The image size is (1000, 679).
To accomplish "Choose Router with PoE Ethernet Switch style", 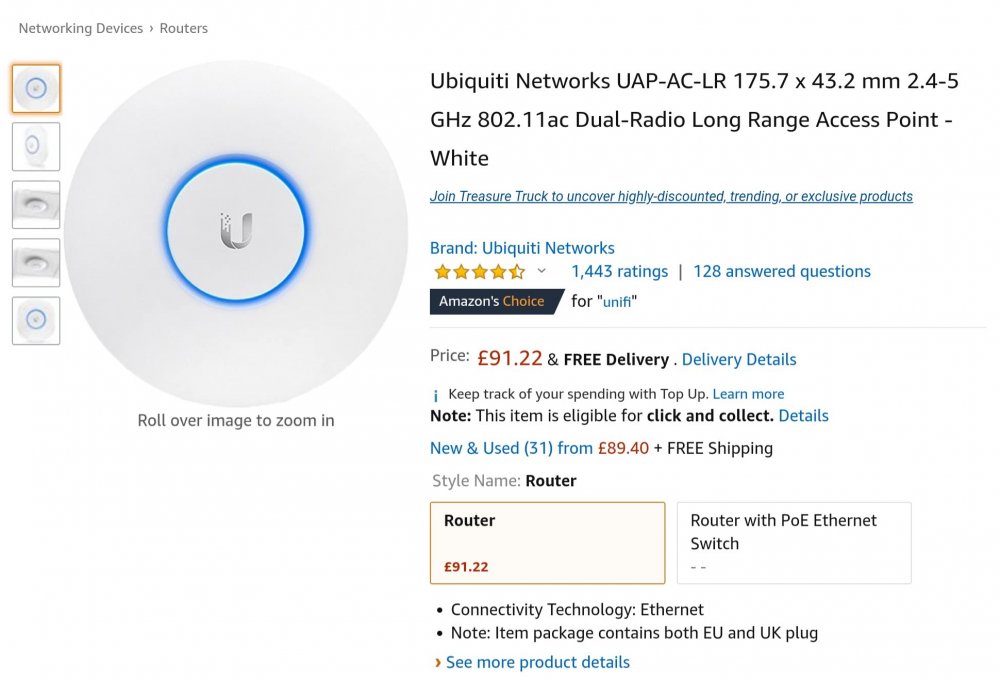I will tap(794, 543).
